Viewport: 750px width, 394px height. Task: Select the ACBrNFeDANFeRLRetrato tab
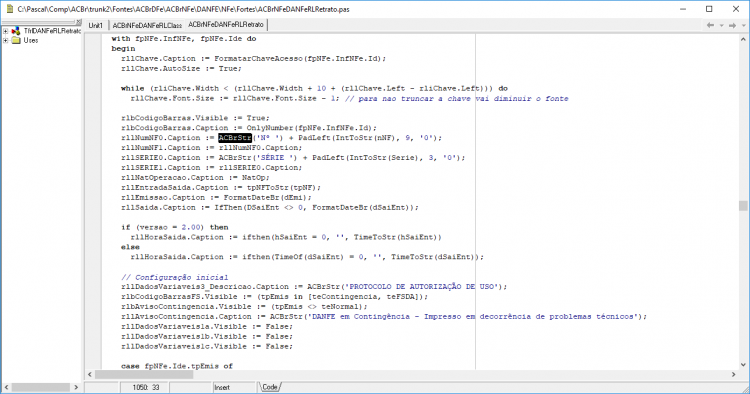click(226, 24)
